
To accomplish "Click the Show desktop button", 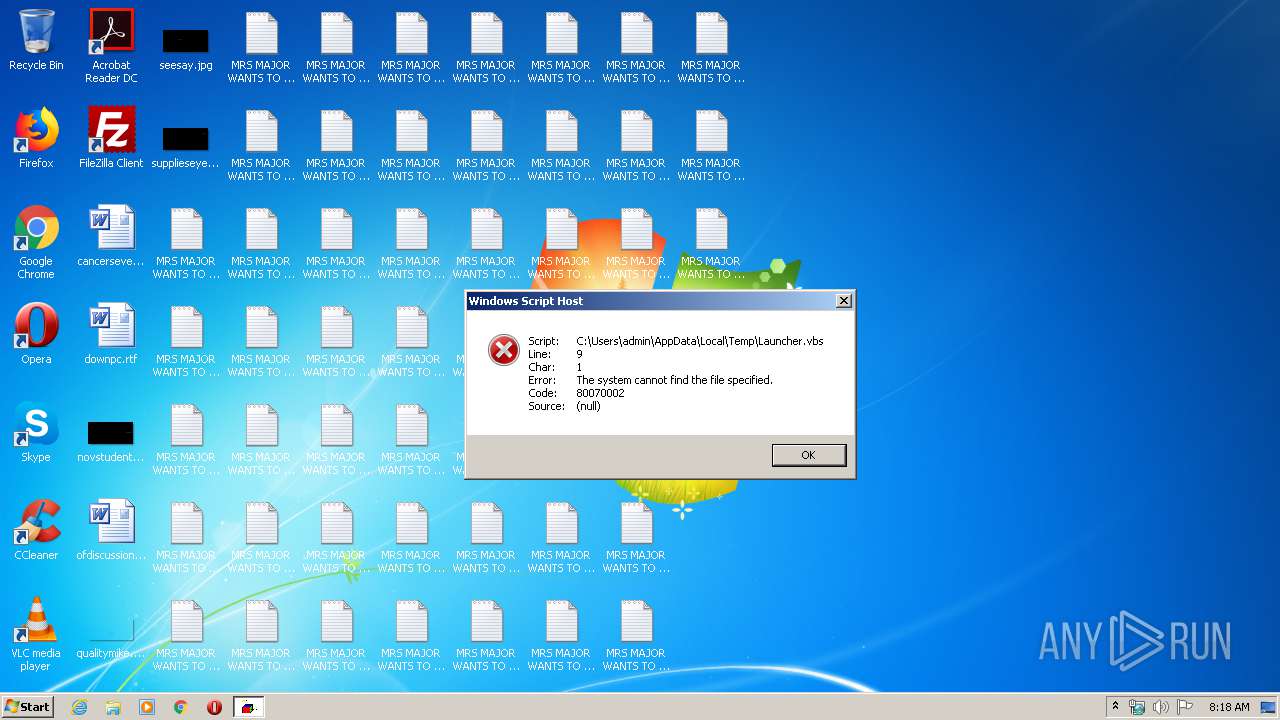I will [1269, 707].
